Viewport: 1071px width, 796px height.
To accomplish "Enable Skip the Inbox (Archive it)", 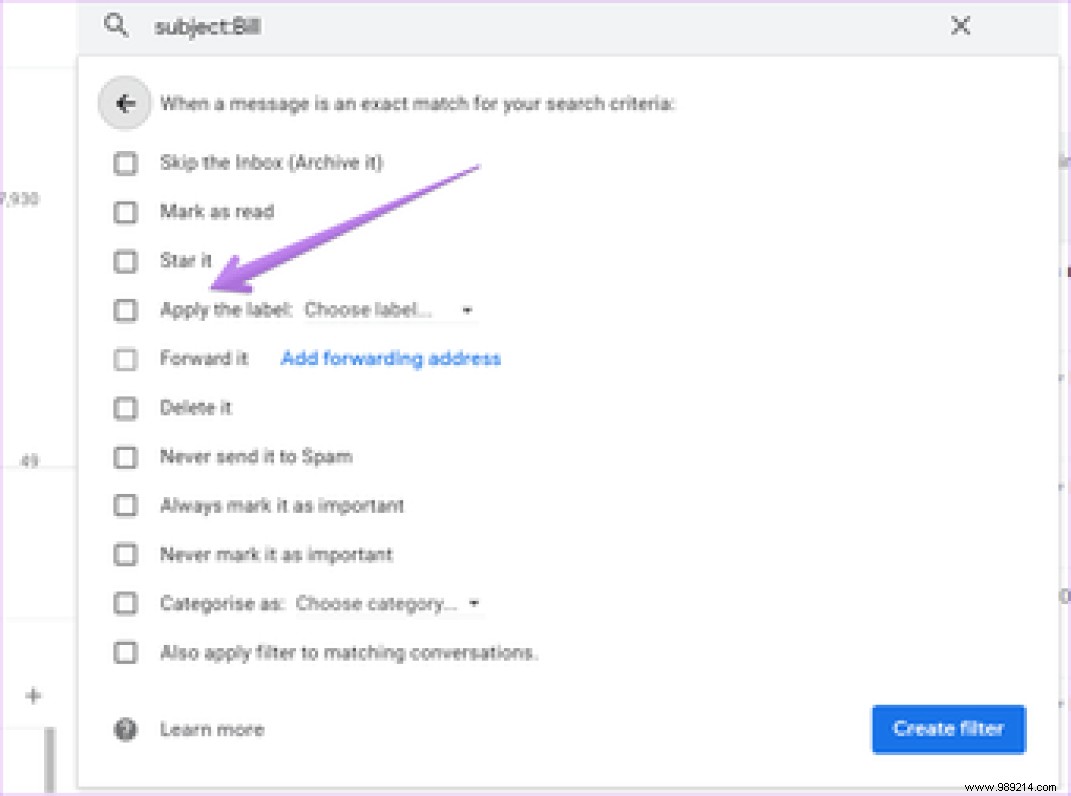I will (125, 162).
